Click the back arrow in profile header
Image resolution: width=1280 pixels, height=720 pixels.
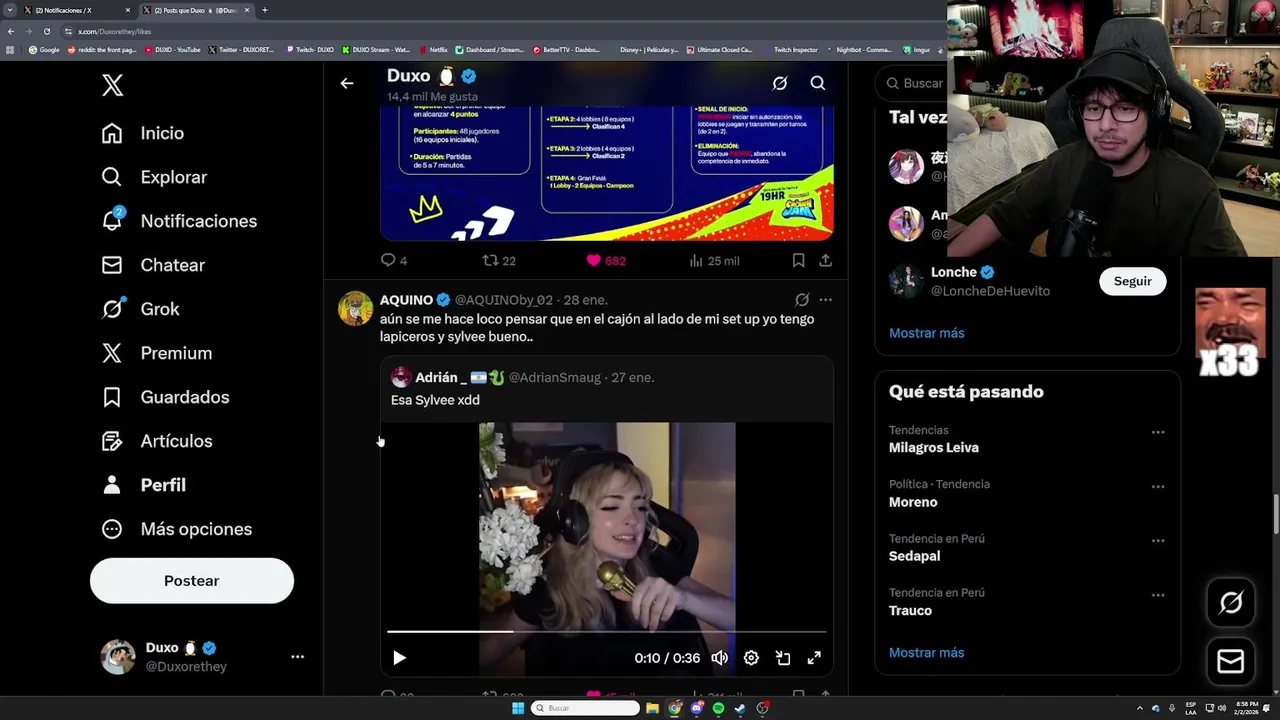click(347, 84)
